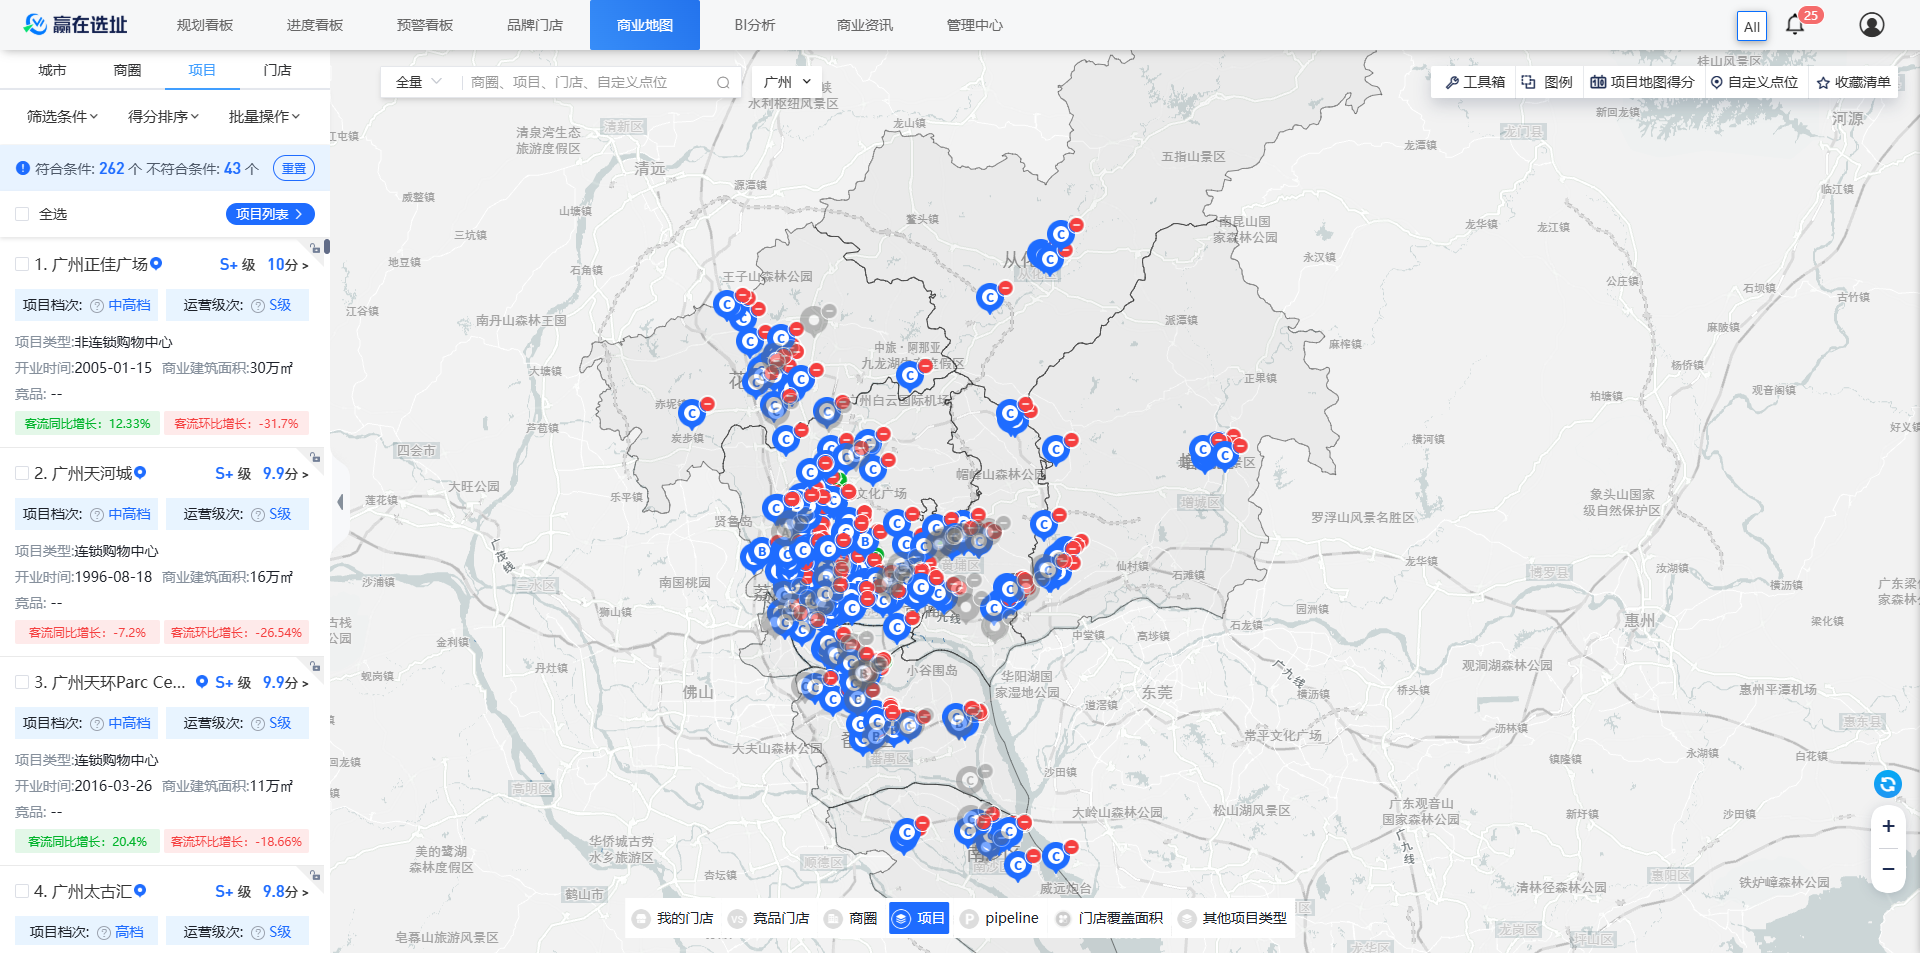This screenshot has width=1920, height=953.
Task: Expand 广州天河城 score details 9.9分
Action: click(x=286, y=474)
